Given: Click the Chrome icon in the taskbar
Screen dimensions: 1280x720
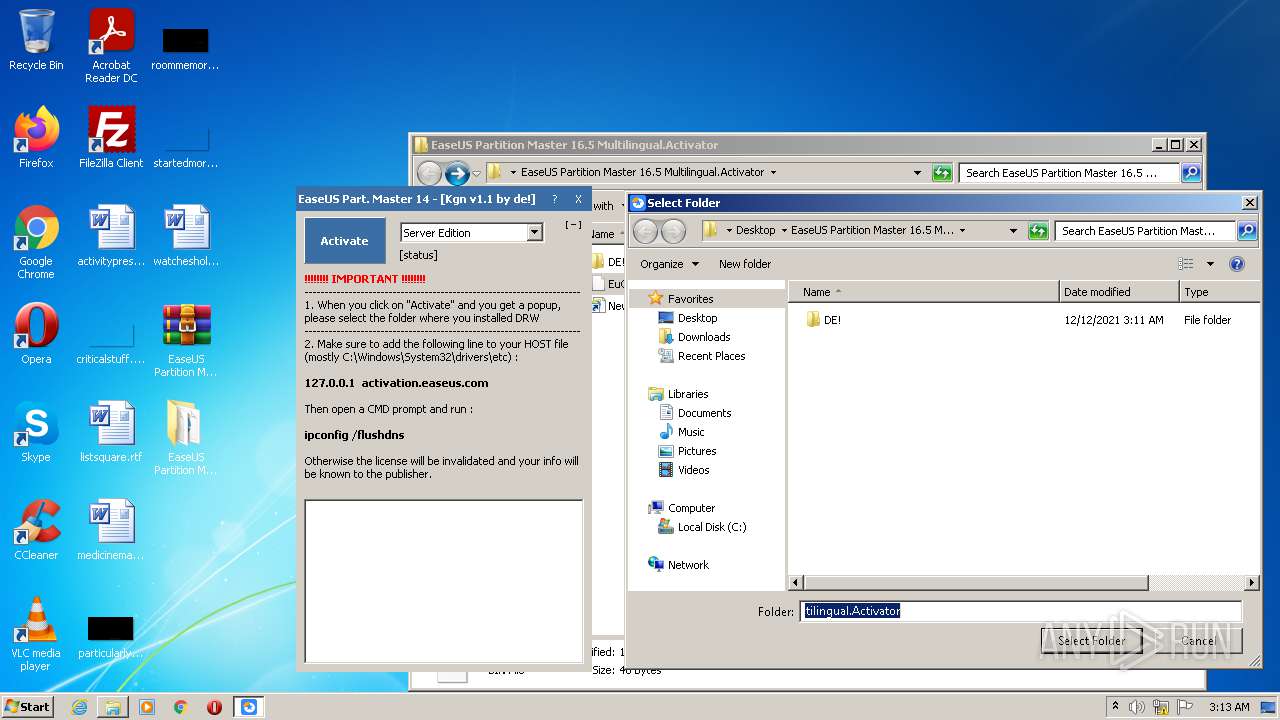Looking at the screenshot, I should click(181, 707).
